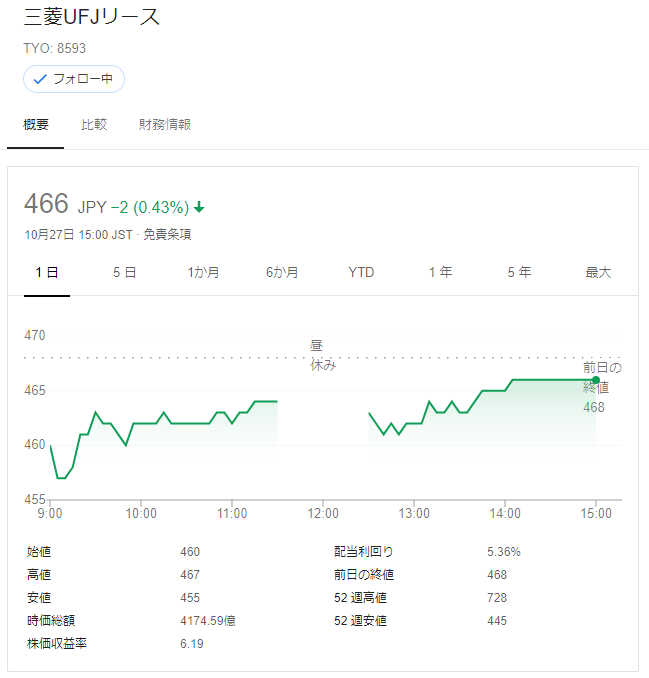Select the 5 年 chart range
Screen dimensions: 649x678
[x=519, y=272]
